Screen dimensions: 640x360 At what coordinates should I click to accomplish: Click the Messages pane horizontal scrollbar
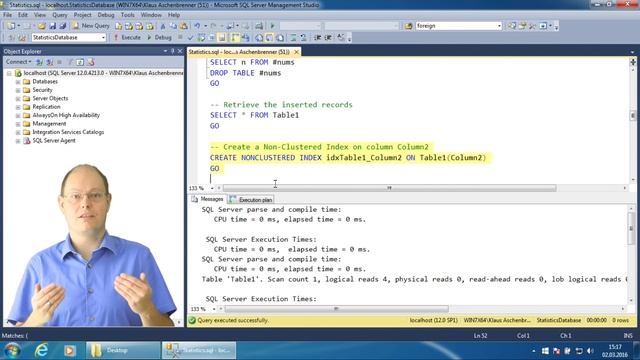(x=336, y=309)
